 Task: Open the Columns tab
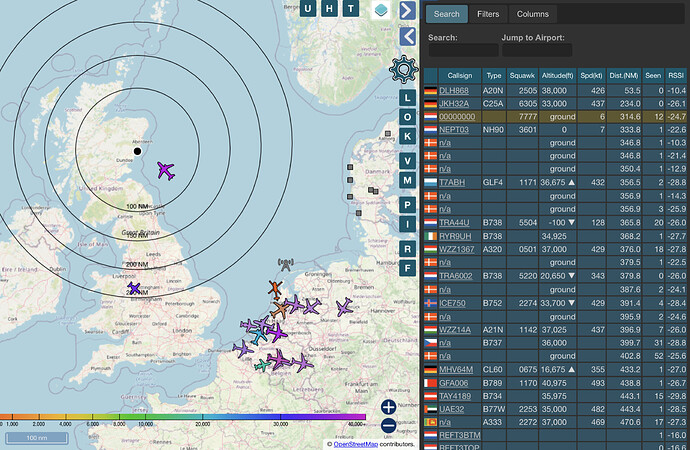(532, 14)
